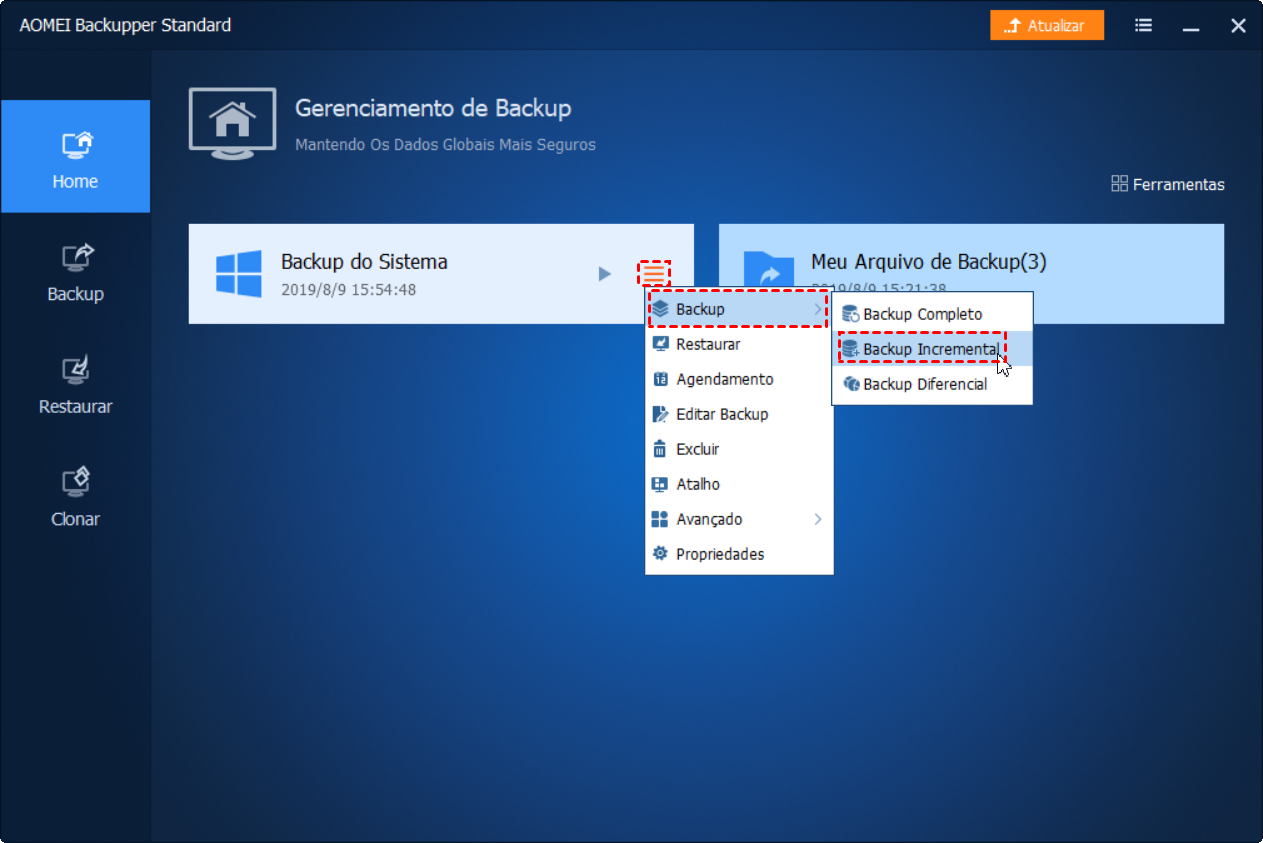The image size is (1263, 843).
Task: Open the Backup sidebar section
Action: [75, 272]
